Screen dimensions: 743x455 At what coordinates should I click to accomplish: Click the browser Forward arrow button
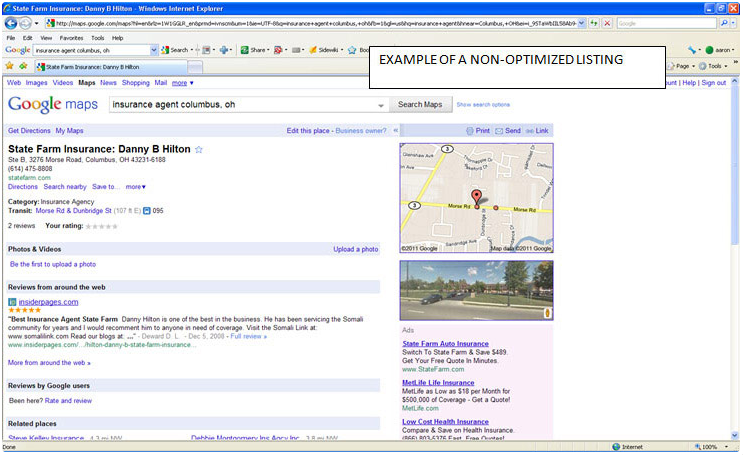25,23
